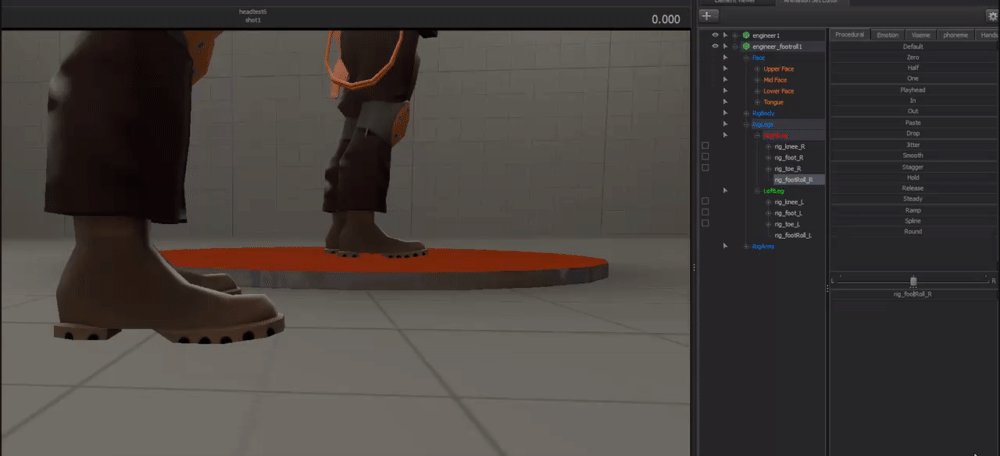Image resolution: width=1000 pixels, height=456 pixels.
Task: Tick the checkbox for rig_toe_L
Action: 705,223
